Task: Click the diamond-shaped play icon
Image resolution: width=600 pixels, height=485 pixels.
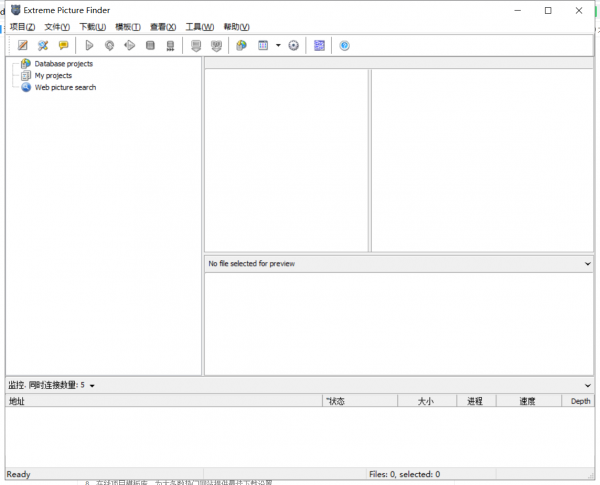Action: coord(130,46)
